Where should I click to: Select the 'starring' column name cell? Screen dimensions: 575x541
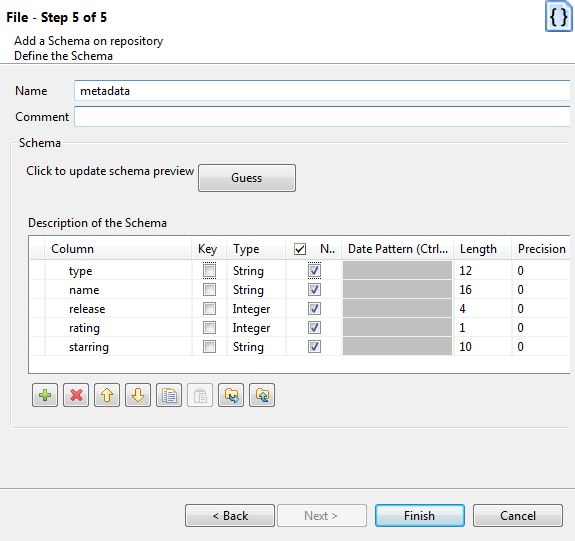[x=118, y=347]
